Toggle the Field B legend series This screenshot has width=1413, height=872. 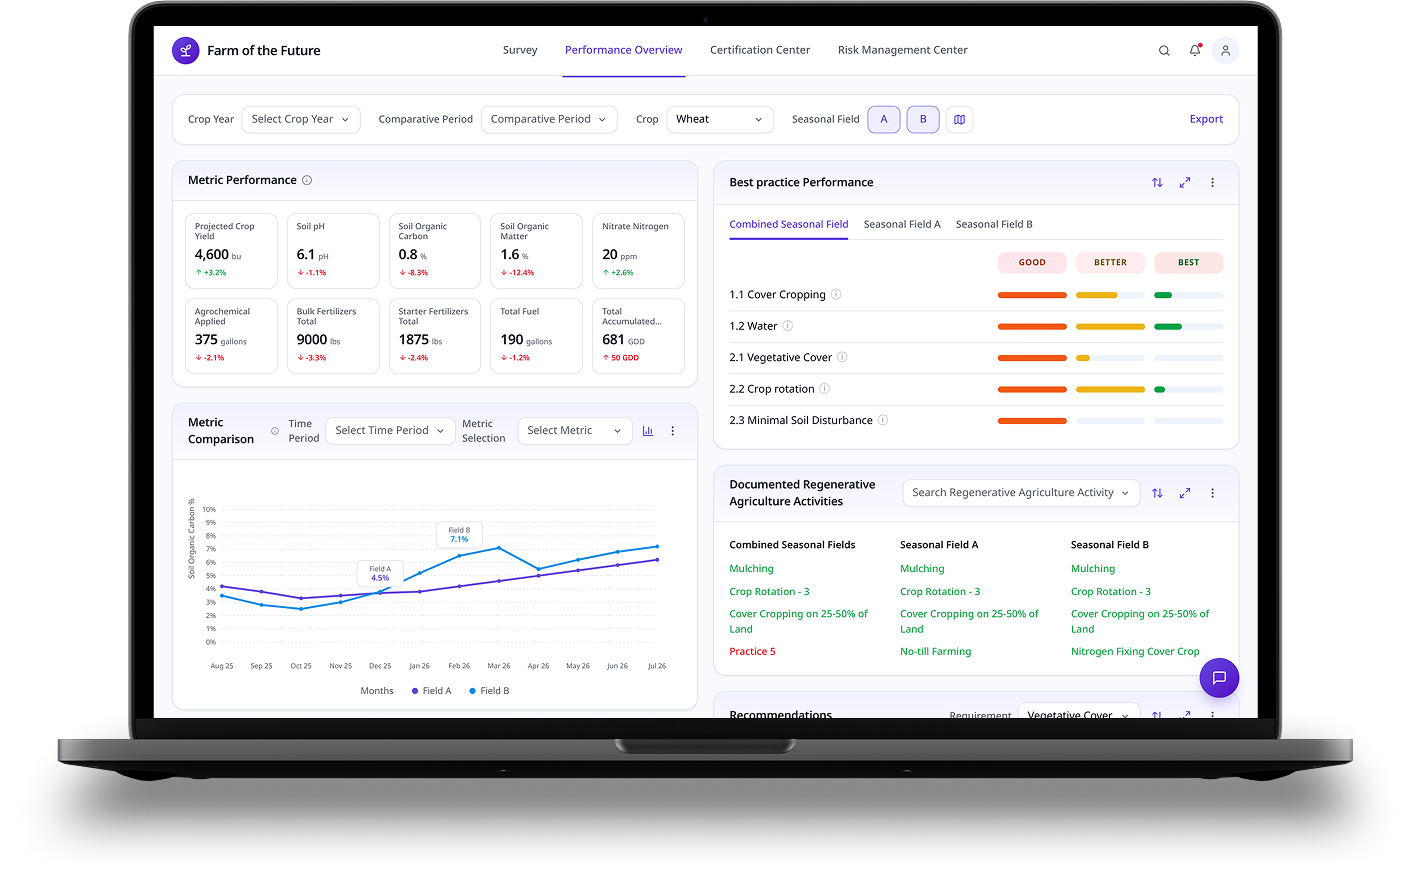coord(490,691)
